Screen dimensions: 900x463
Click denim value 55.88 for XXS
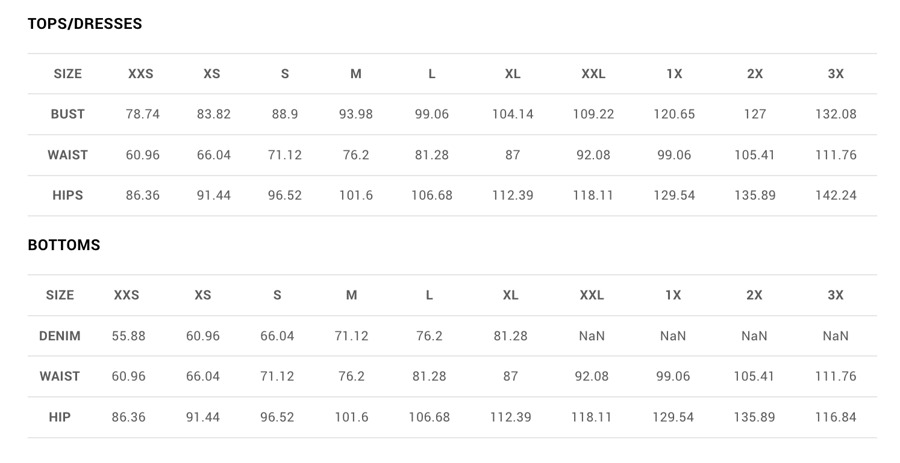click(x=128, y=336)
